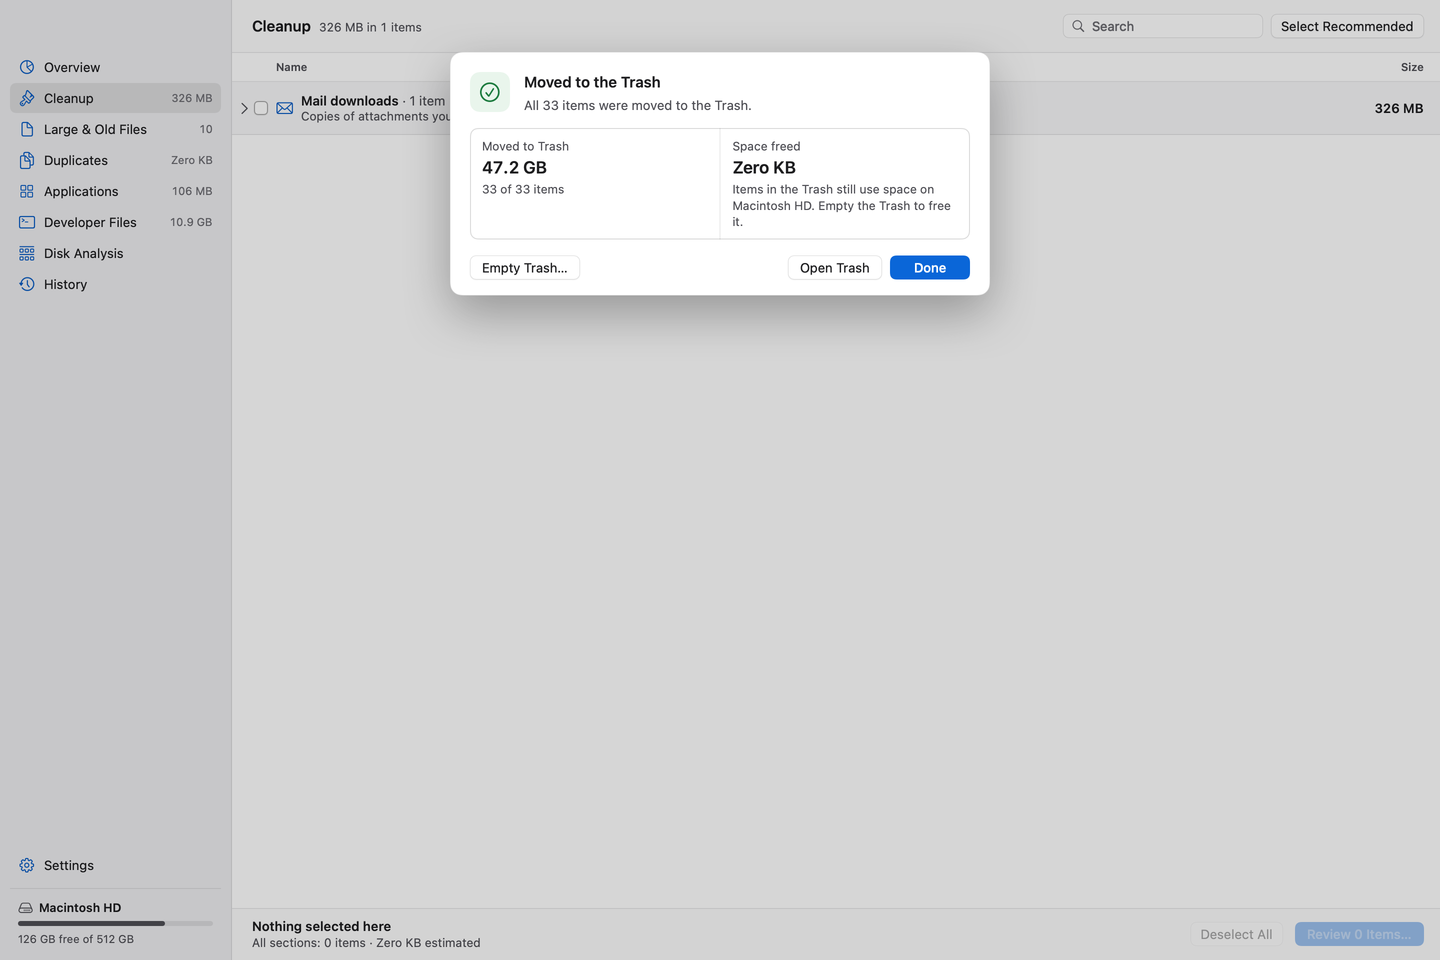Go to Large & Old Files

[x=115, y=129]
